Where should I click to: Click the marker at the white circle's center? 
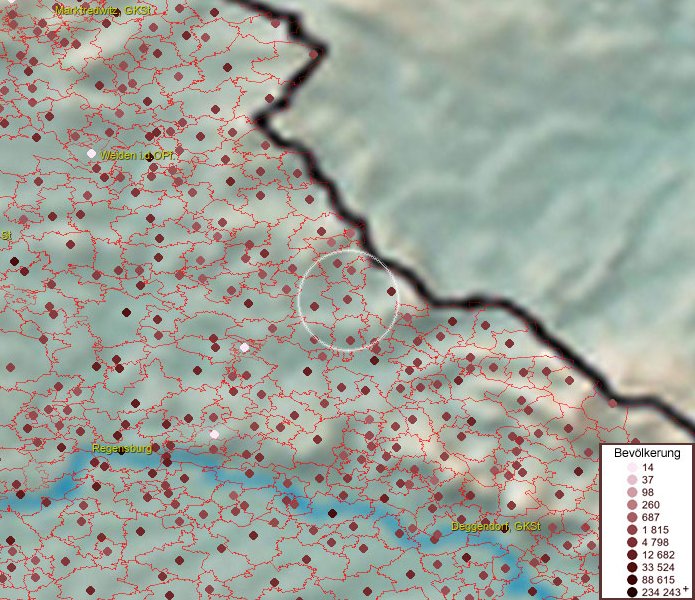pos(347,299)
